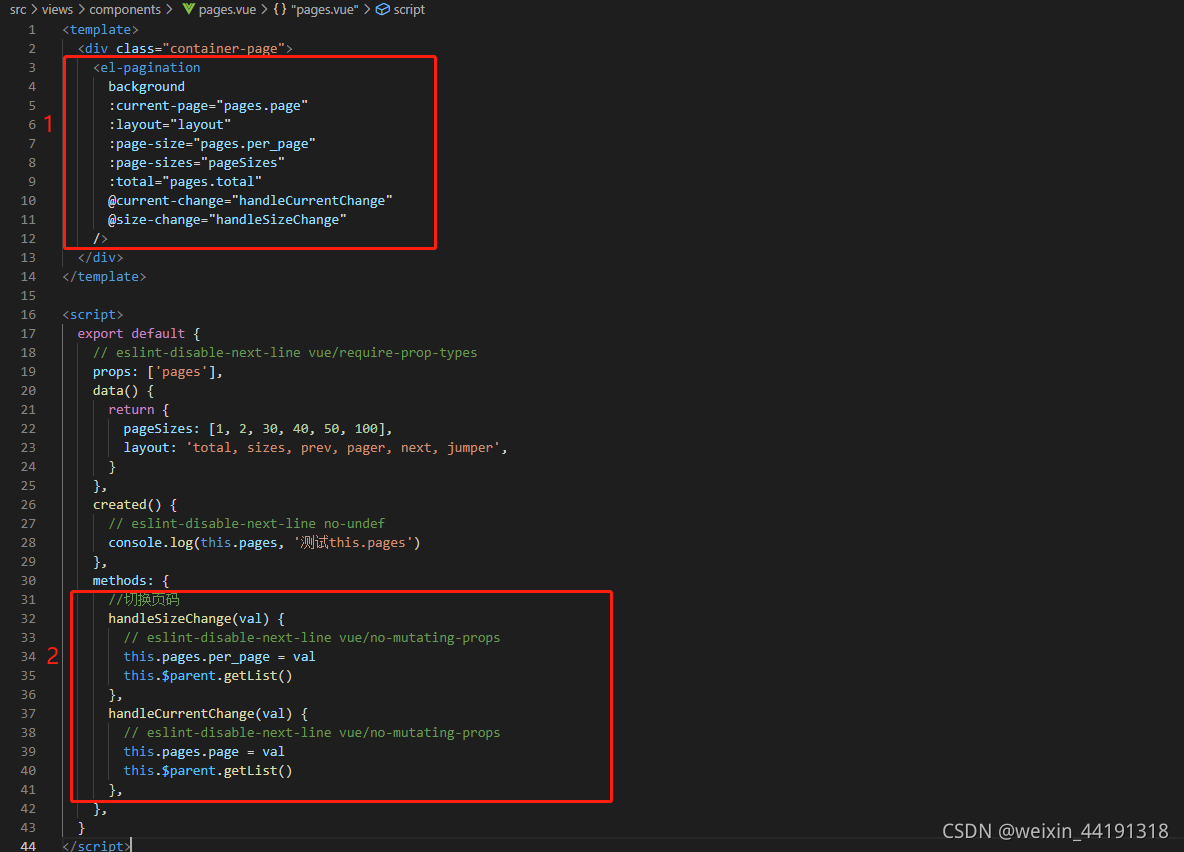Click line number 1 in gutter
The height and width of the screenshot is (852, 1184).
coord(32,29)
